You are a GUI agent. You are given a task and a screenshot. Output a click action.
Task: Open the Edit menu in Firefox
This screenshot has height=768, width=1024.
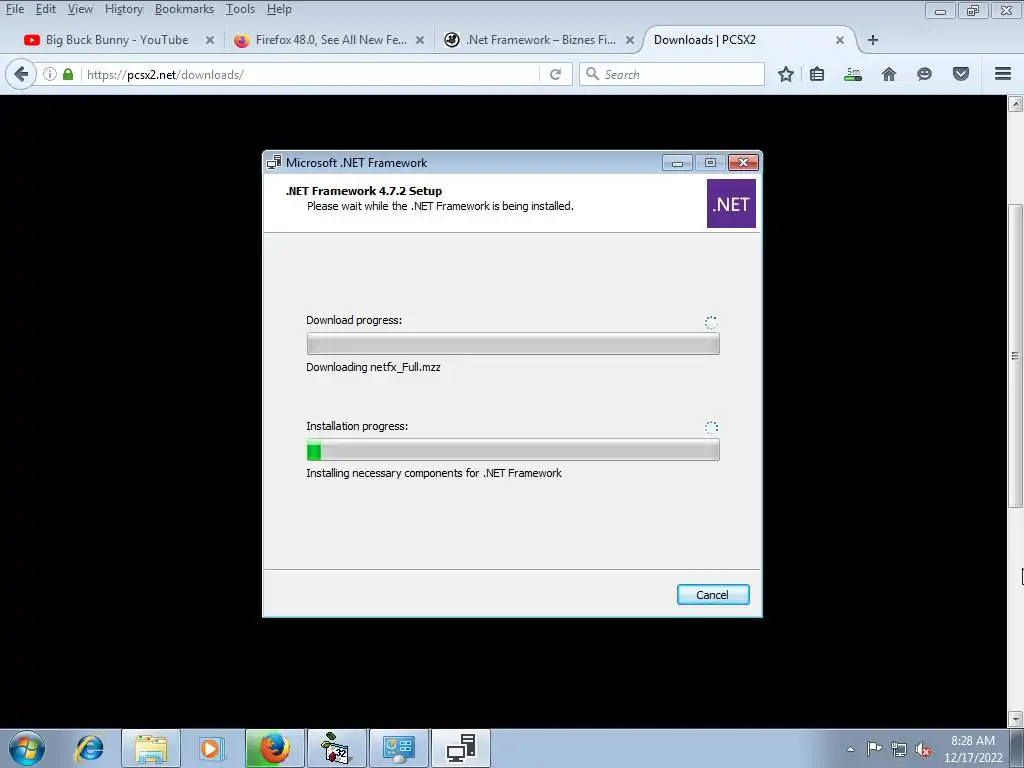pyautogui.click(x=45, y=9)
